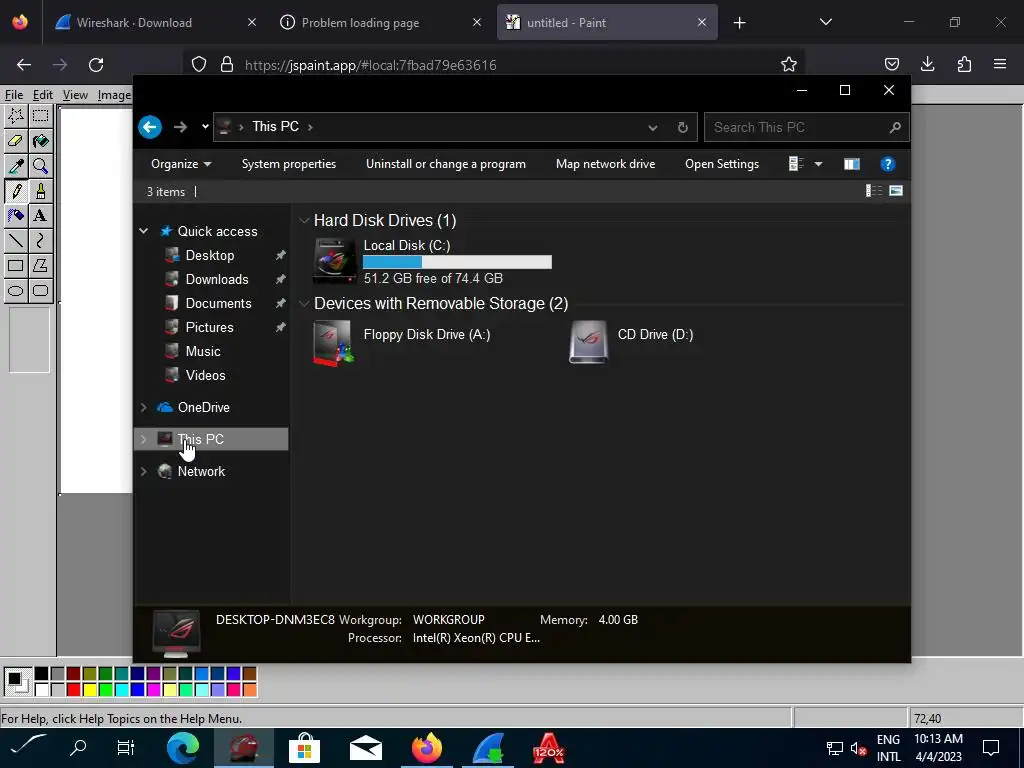Select the Rounded Rectangle tool in Paint
Screen dimensions: 1024x768
coord(40,291)
